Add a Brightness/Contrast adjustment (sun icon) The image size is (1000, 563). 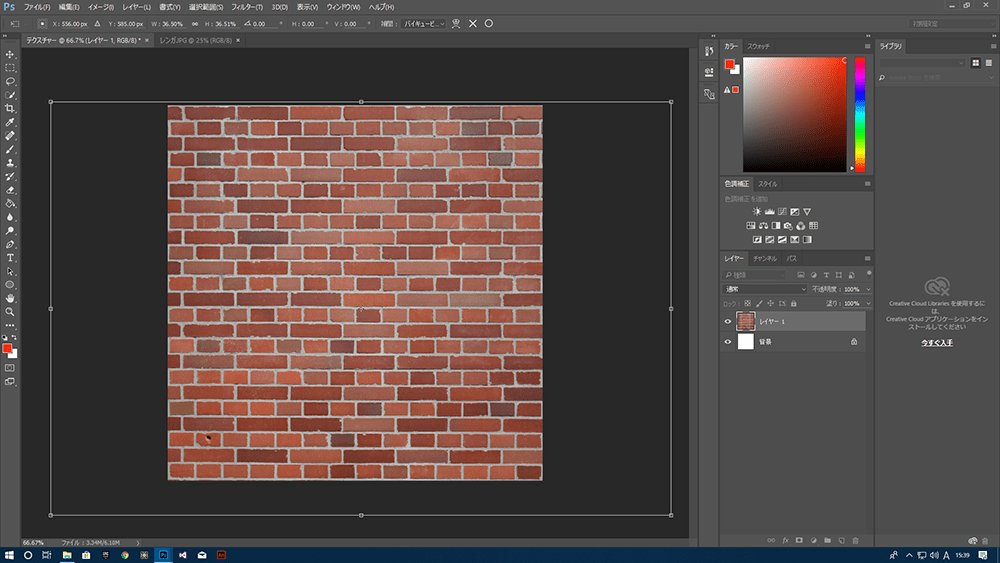point(757,212)
